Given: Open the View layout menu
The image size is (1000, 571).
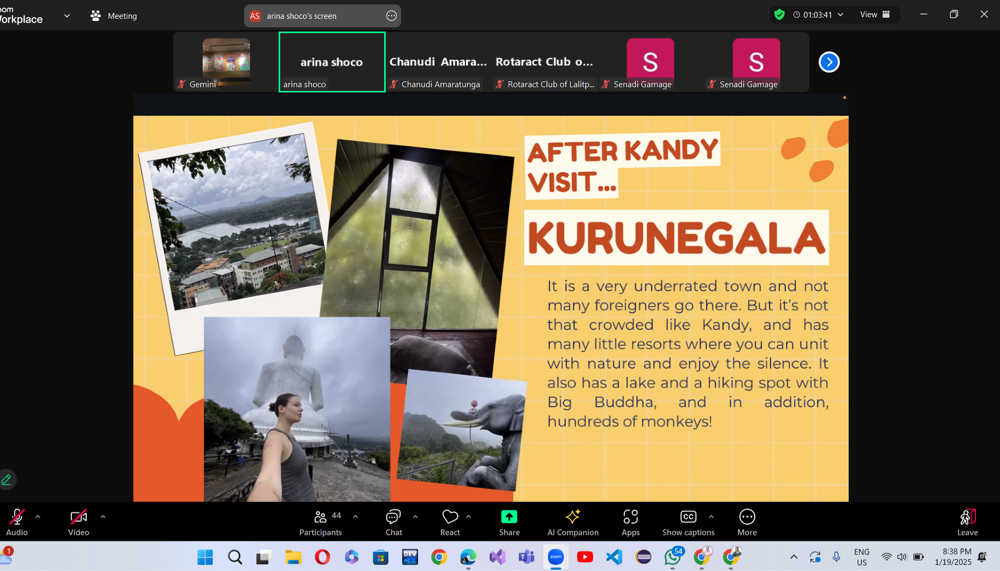Looking at the screenshot, I should tap(875, 15).
